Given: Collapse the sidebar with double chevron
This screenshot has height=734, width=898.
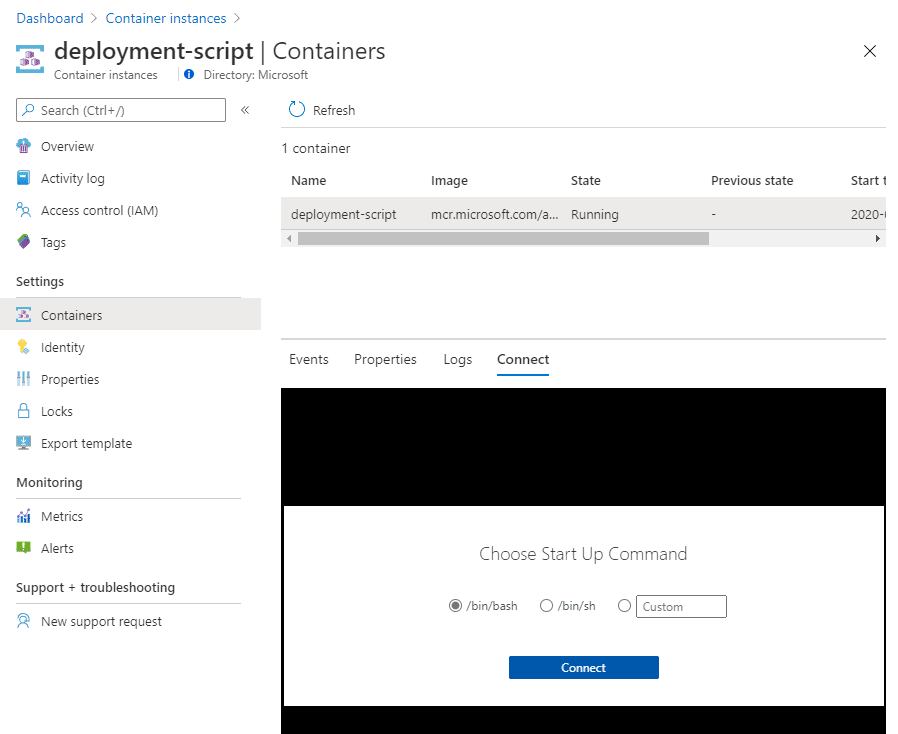Looking at the screenshot, I should 245,110.
